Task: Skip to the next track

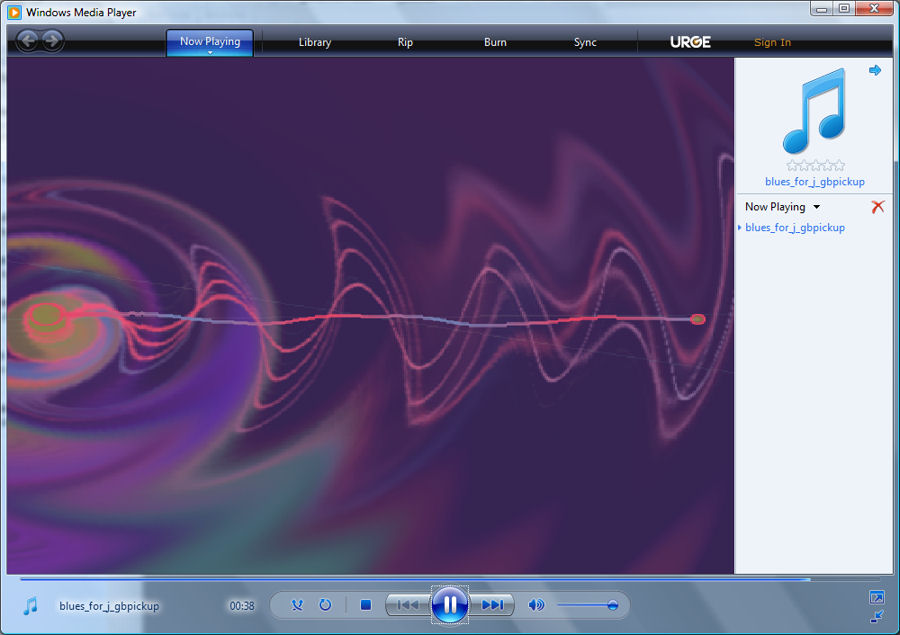Action: coord(492,605)
